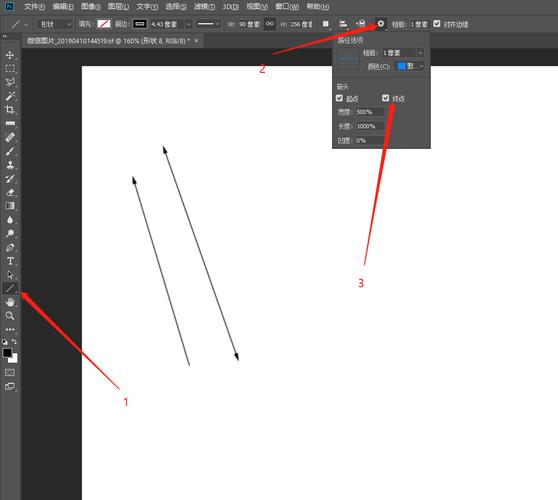Select the Pen tool

pyautogui.click(x=10, y=247)
